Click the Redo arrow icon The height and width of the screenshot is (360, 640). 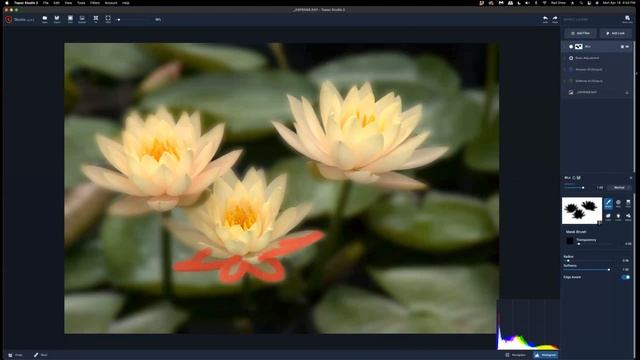(555, 19)
